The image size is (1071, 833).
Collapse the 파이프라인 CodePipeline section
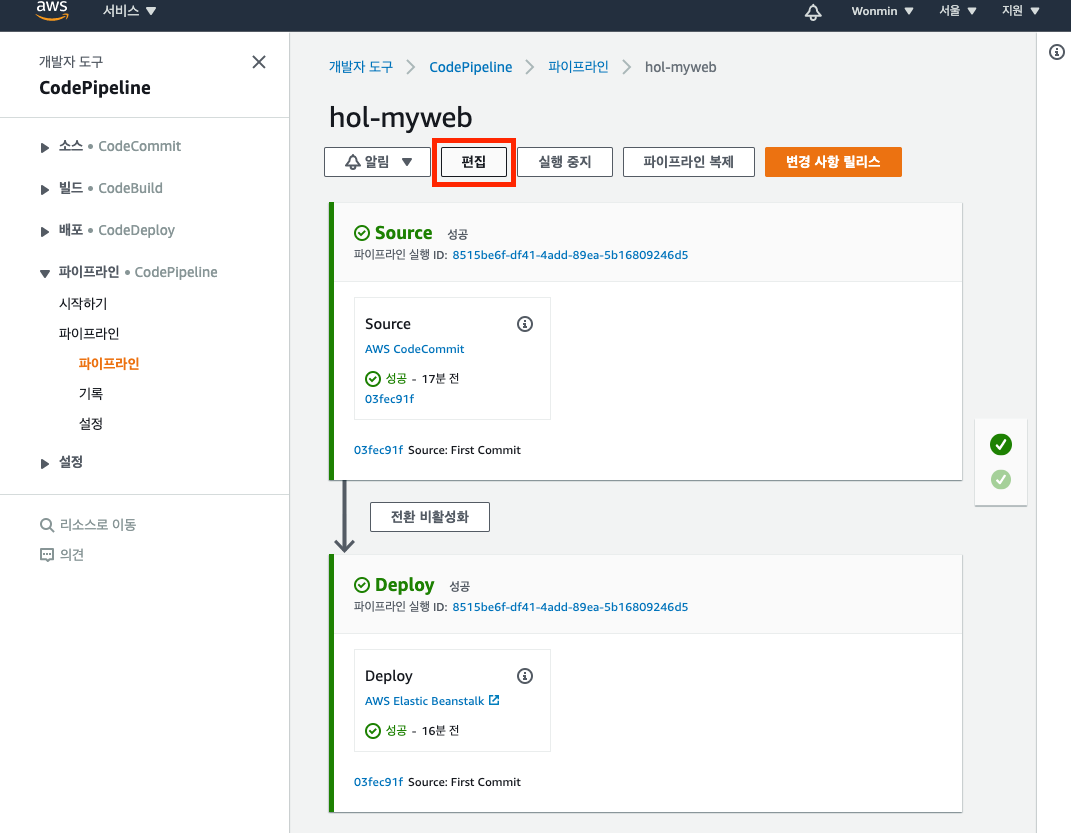point(44,273)
